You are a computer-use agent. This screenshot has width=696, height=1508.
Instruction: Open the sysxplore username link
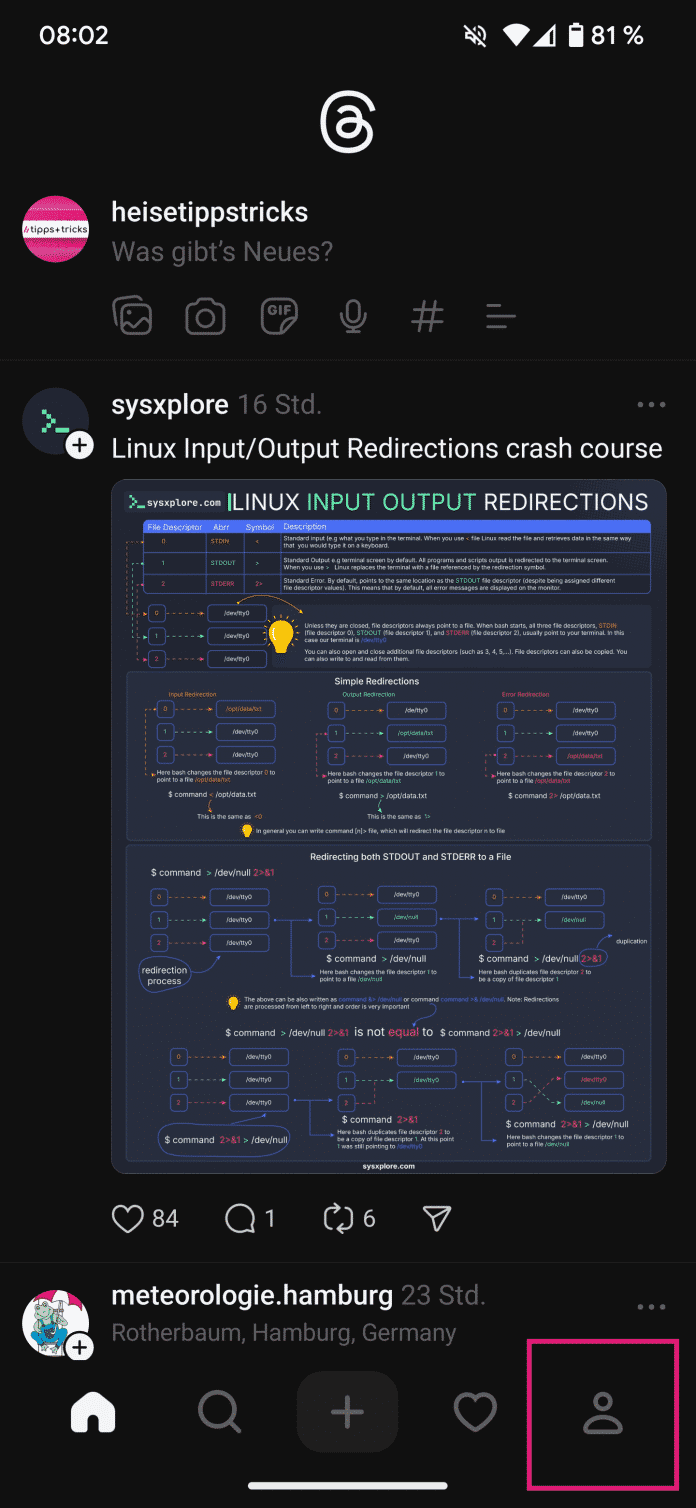[x=170, y=405]
